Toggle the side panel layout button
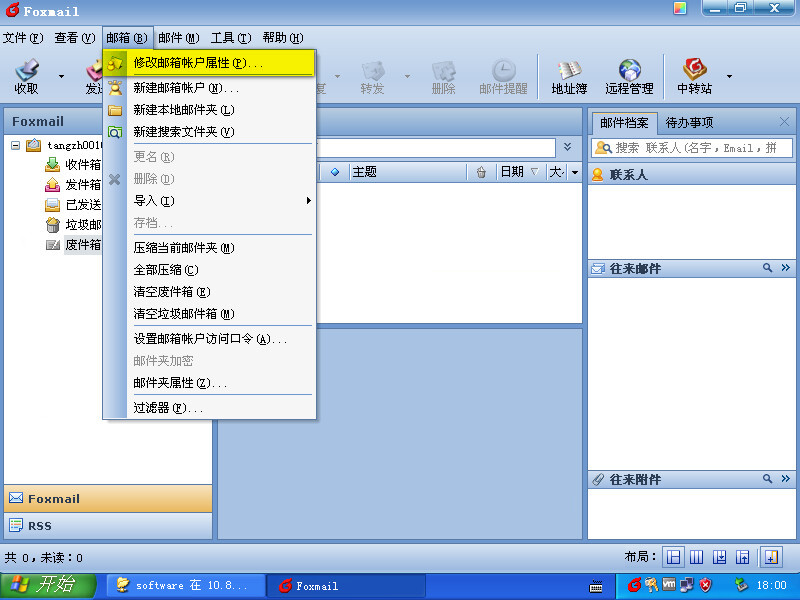Viewport: 800px width, 600px height. [771, 557]
